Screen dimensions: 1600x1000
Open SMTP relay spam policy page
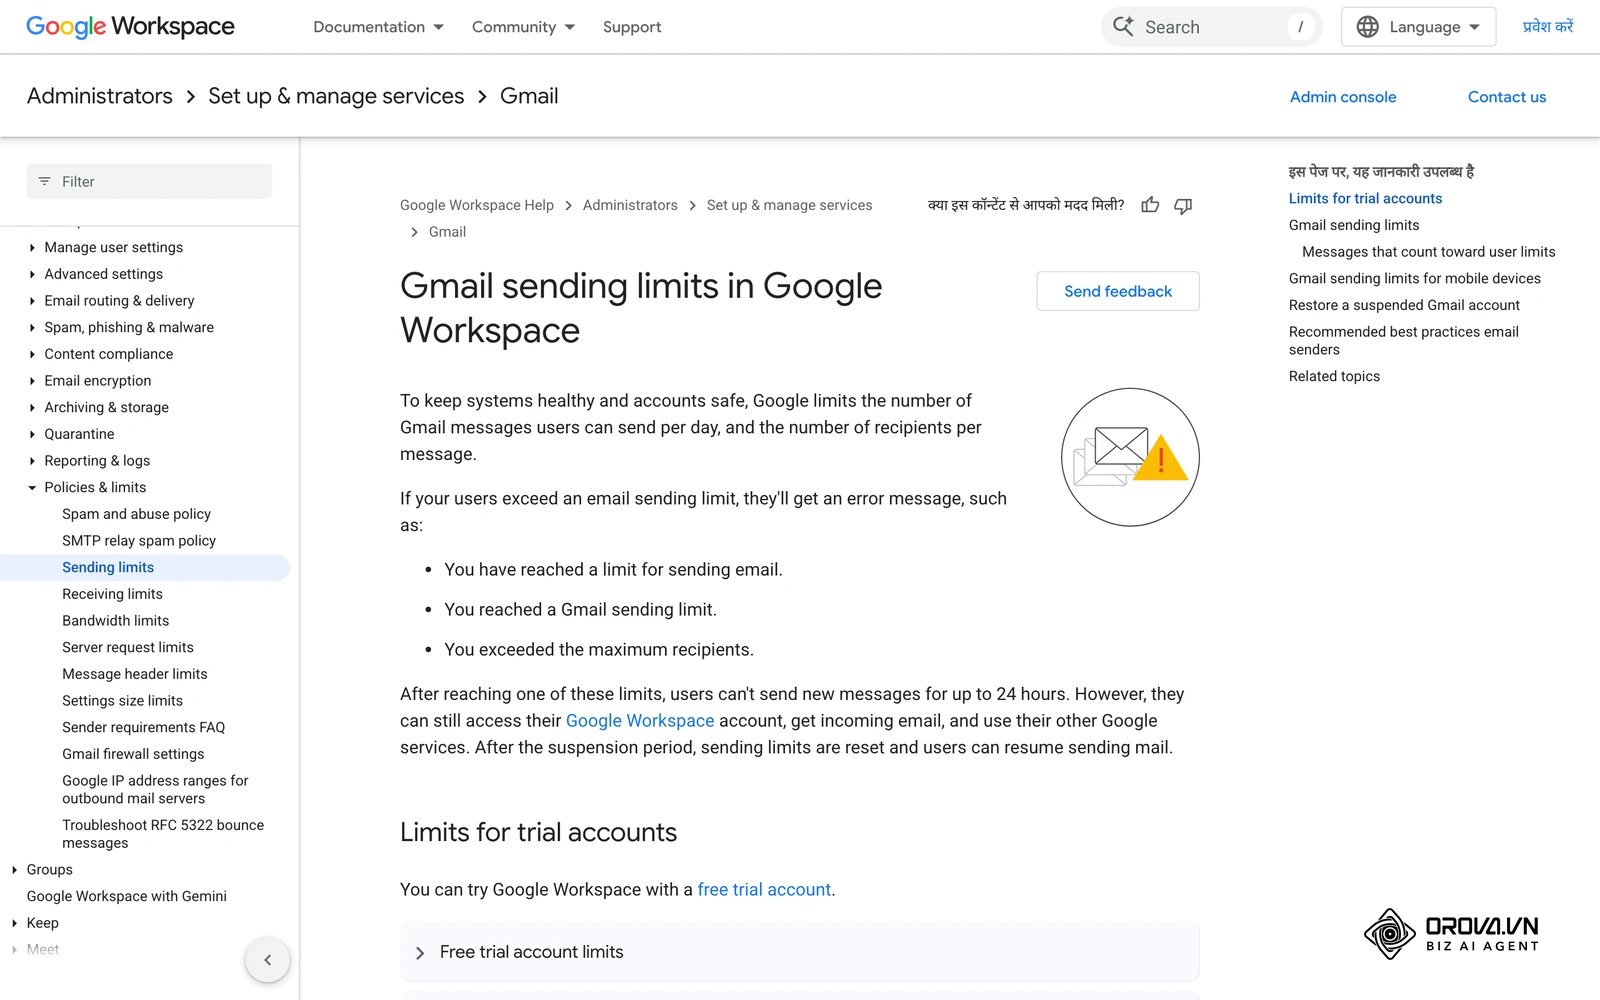point(139,541)
